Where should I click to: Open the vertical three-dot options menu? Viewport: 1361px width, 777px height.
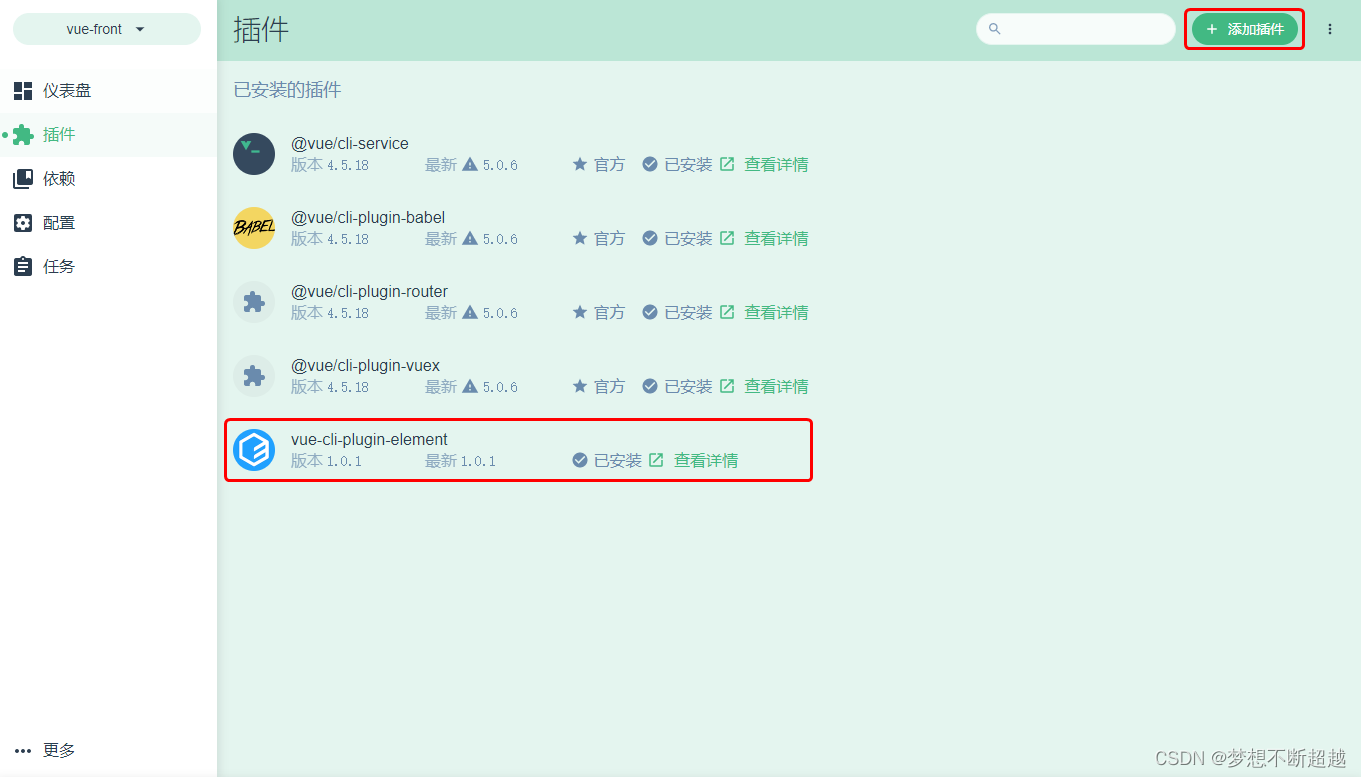(1330, 29)
